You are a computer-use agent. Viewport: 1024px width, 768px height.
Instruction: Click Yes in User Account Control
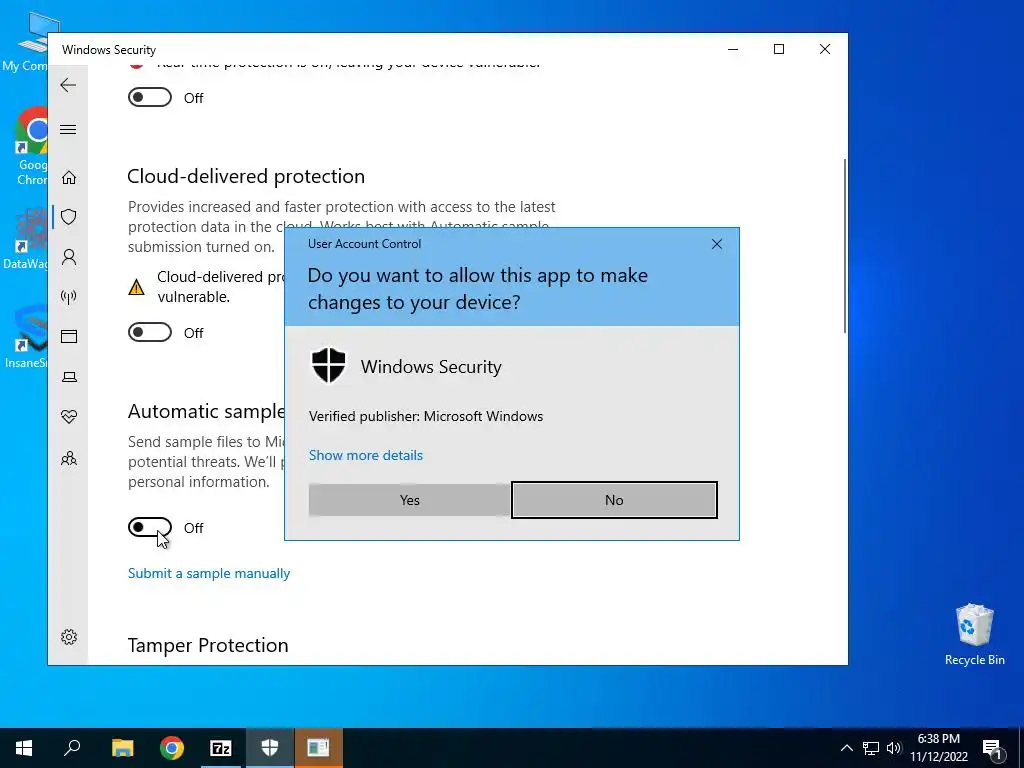409,500
